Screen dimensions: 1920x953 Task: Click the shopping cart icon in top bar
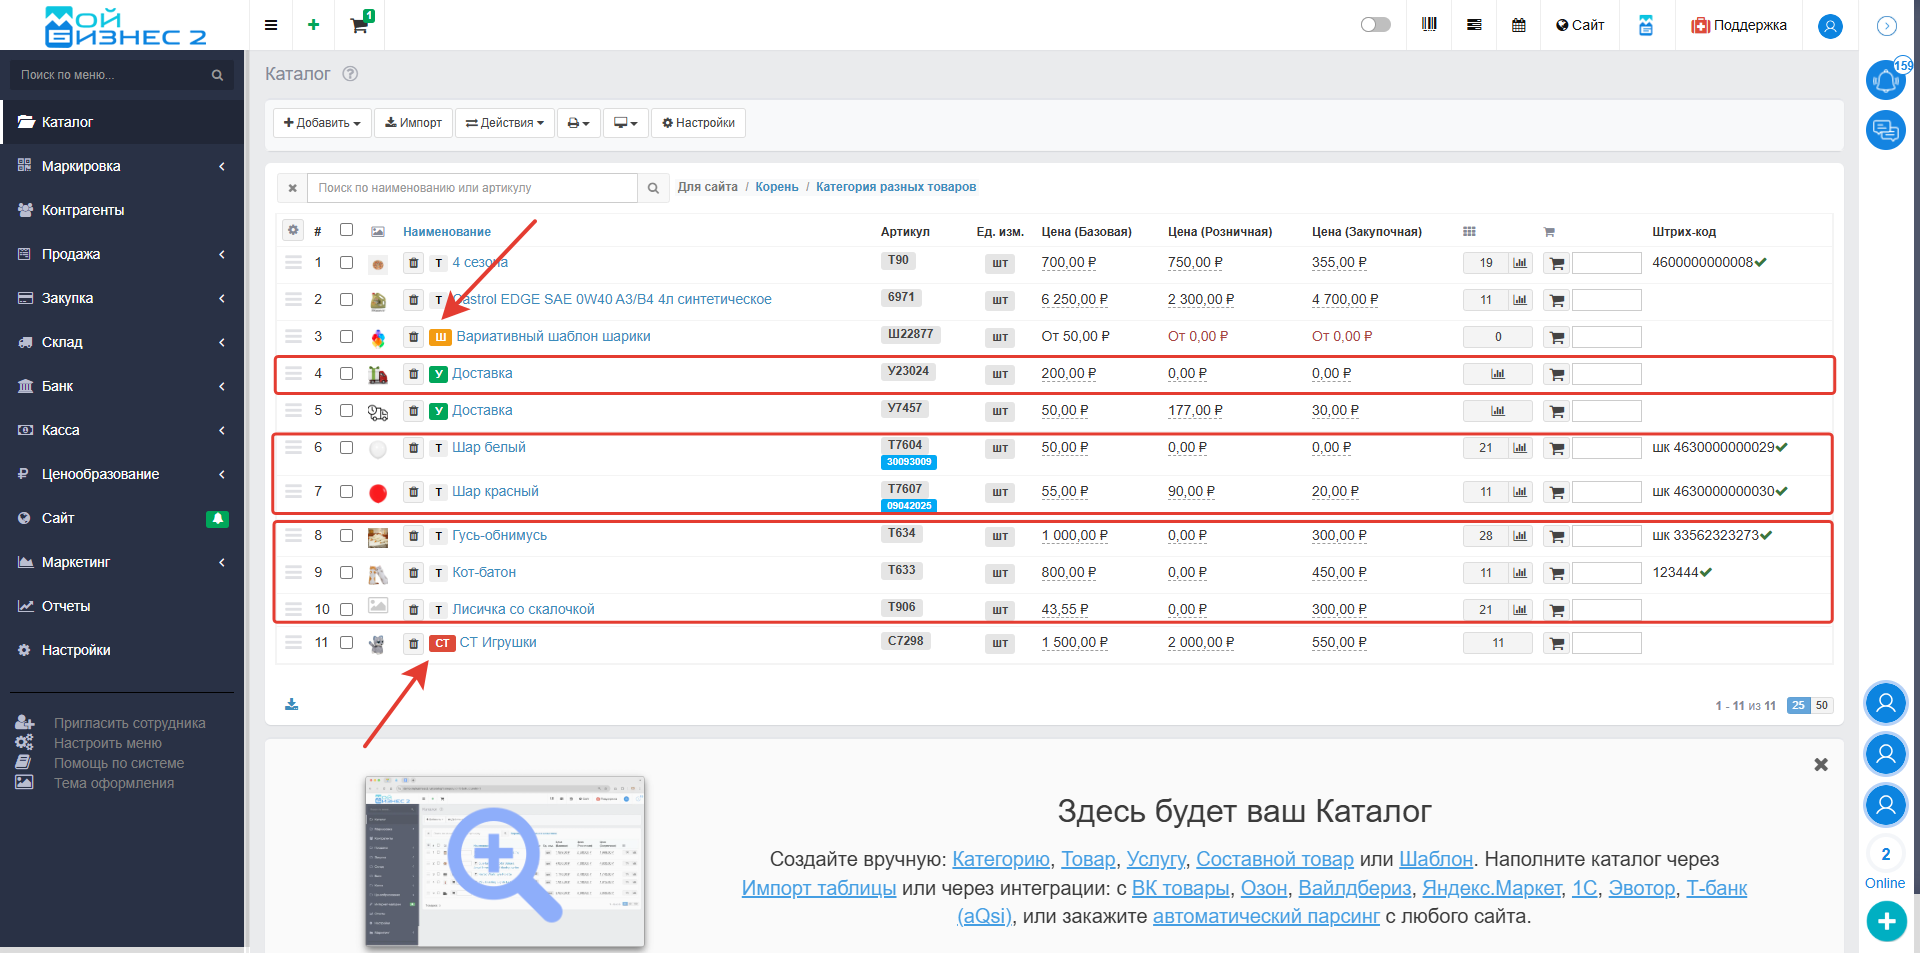(359, 25)
